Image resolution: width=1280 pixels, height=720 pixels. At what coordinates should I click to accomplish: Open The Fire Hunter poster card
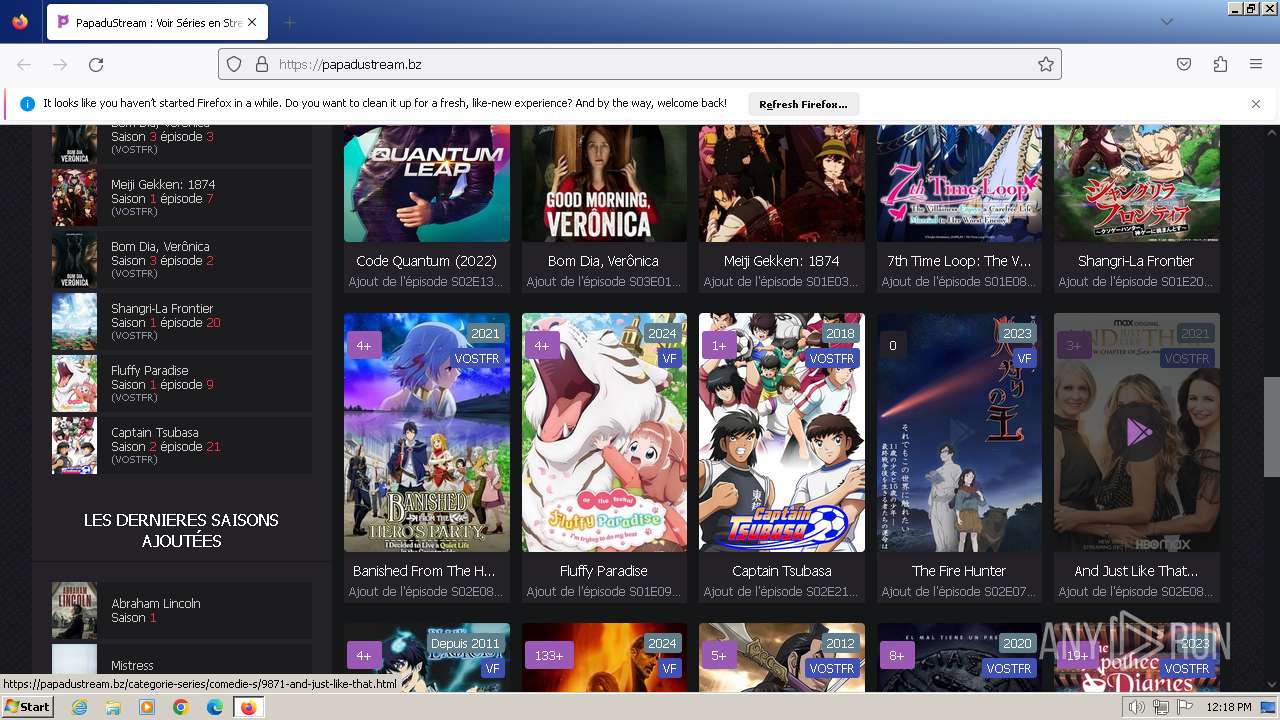[x=959, y=432]
